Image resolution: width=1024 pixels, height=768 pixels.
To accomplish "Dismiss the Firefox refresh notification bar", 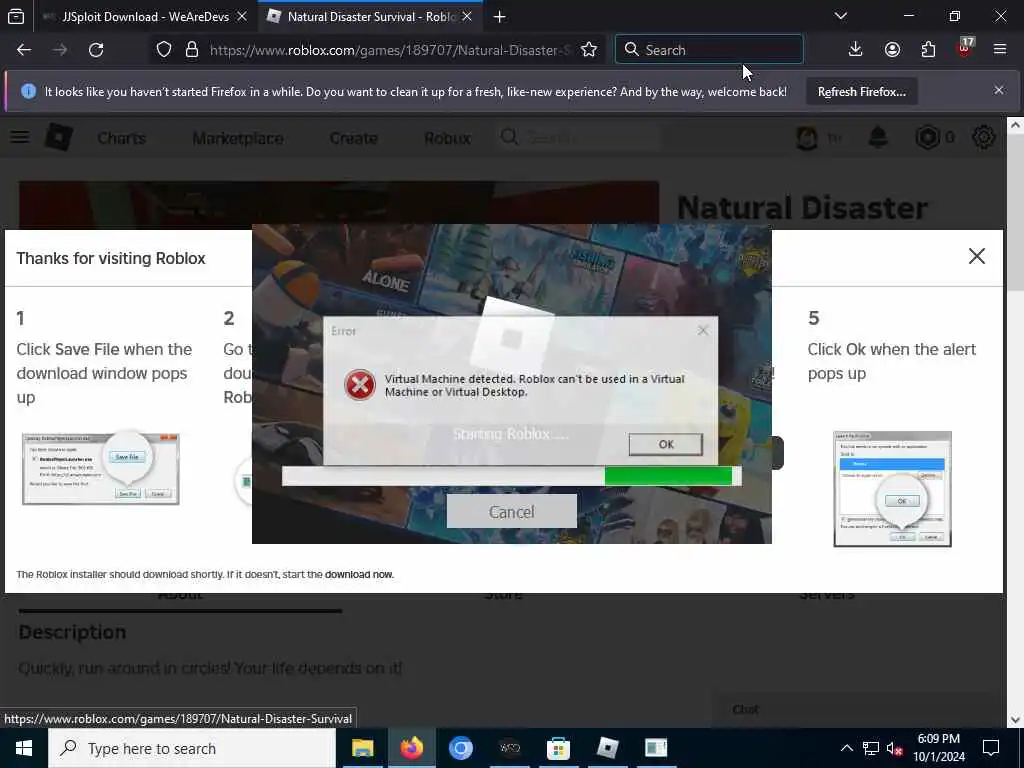I will point(999,90).
